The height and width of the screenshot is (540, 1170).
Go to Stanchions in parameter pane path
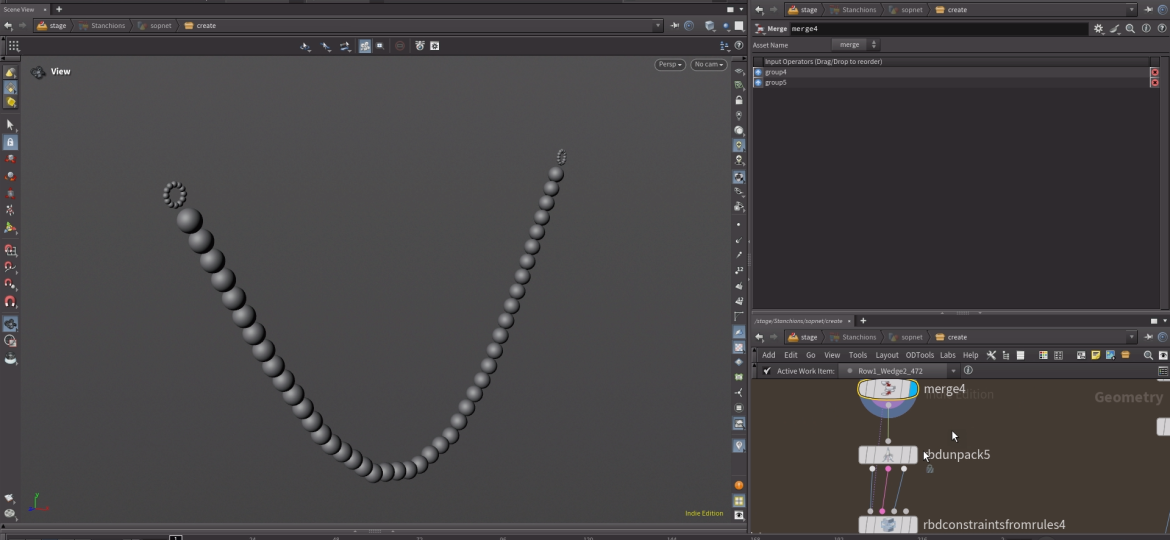pos(858,10)
